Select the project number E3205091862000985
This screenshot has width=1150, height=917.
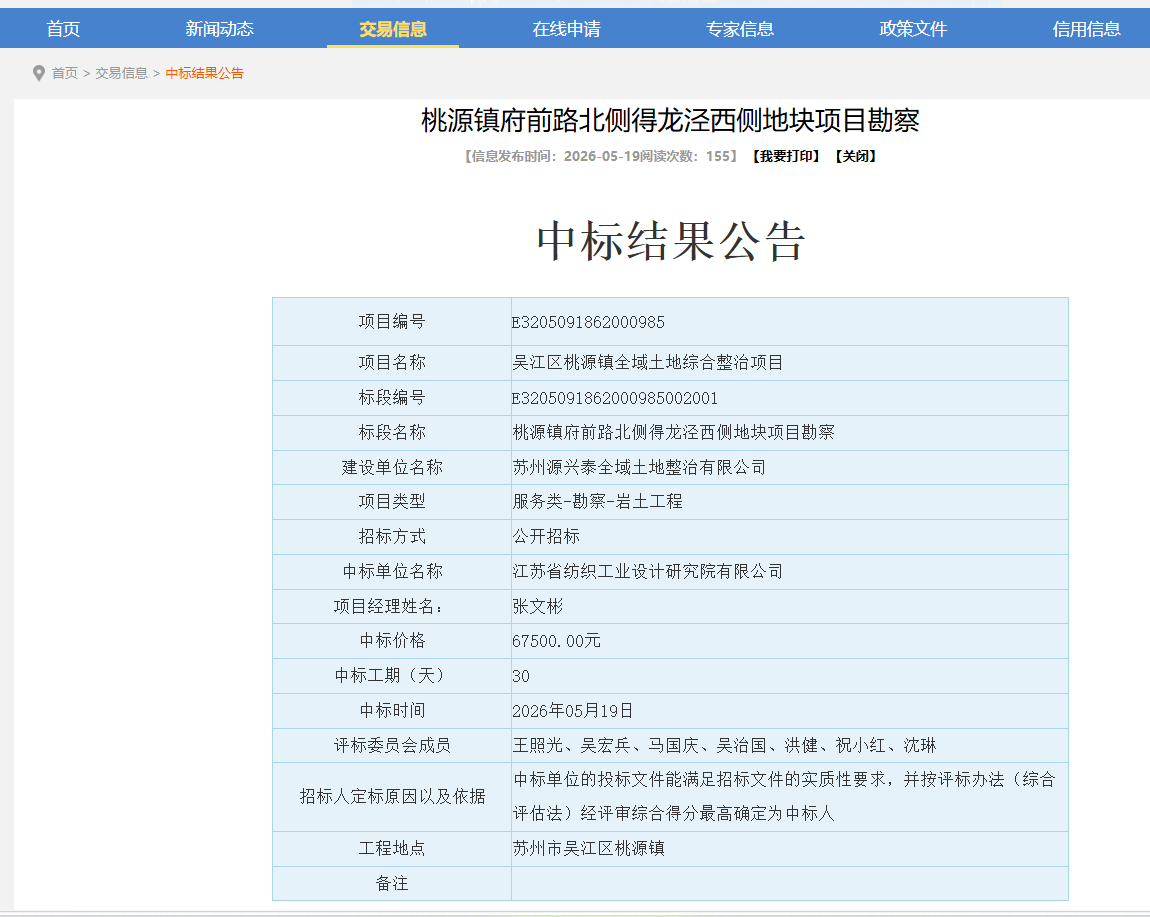pos(588,322)
